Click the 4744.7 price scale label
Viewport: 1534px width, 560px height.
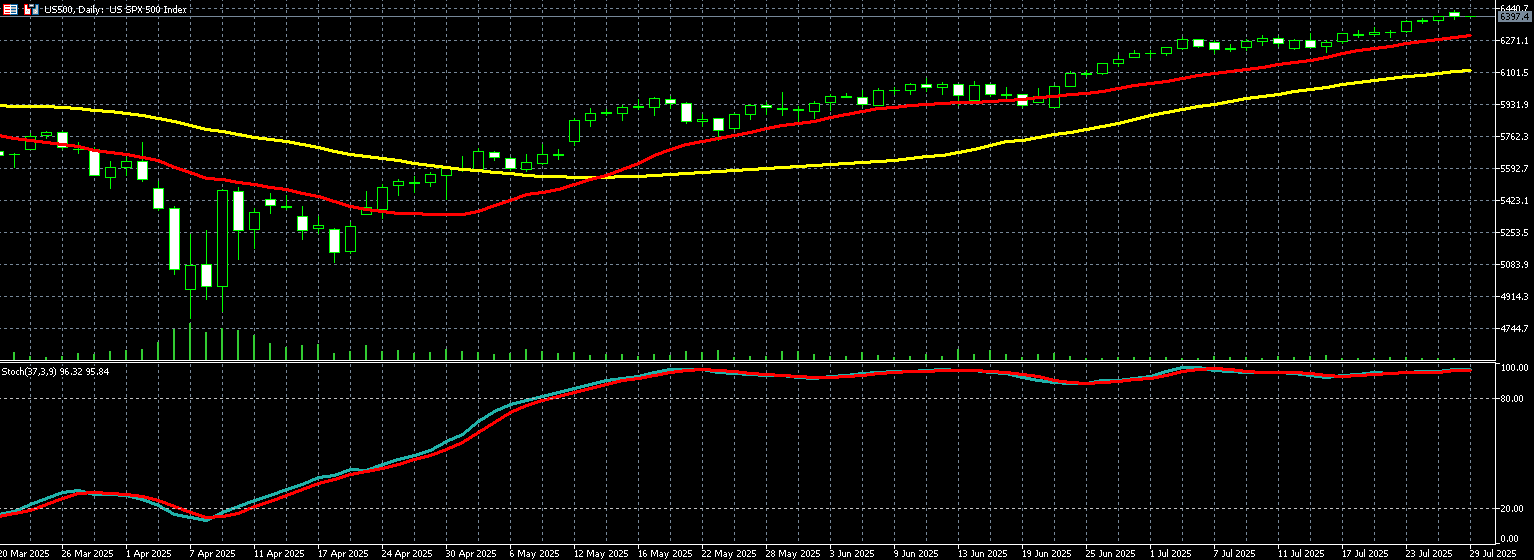tap(1511, 329)
